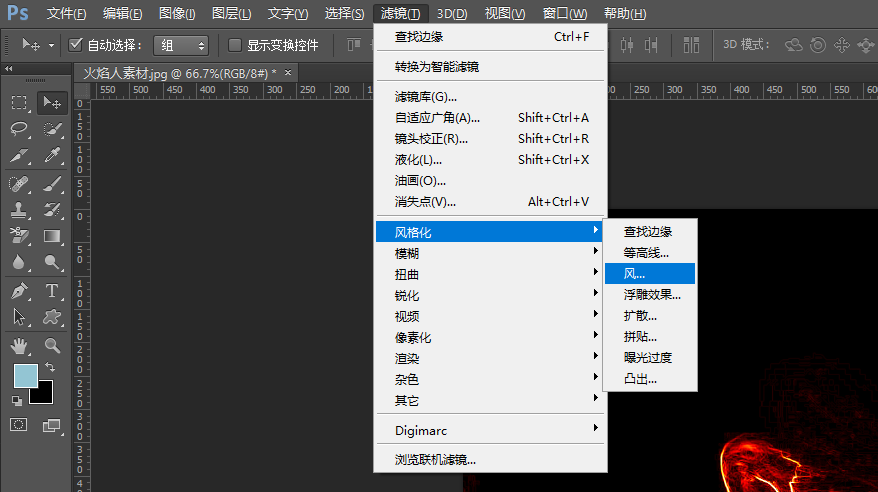Open the Move tool preset picker arrow
The image size is (878, 492).
click(x=51, y=45)
